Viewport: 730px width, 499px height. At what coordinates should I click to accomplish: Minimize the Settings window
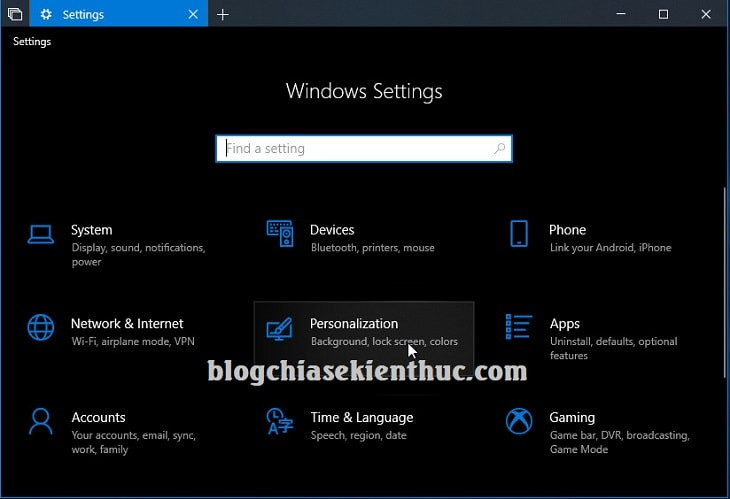[x=621, y=14]
